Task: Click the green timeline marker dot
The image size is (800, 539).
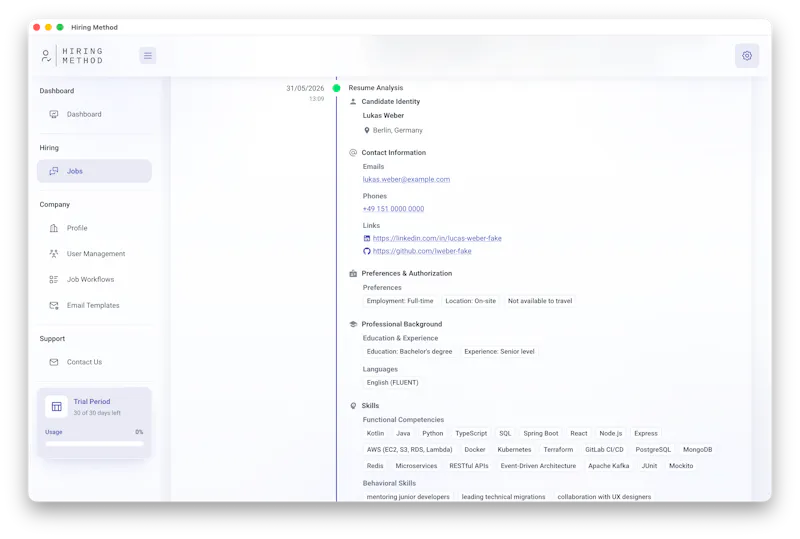Action: coord(336,88)
